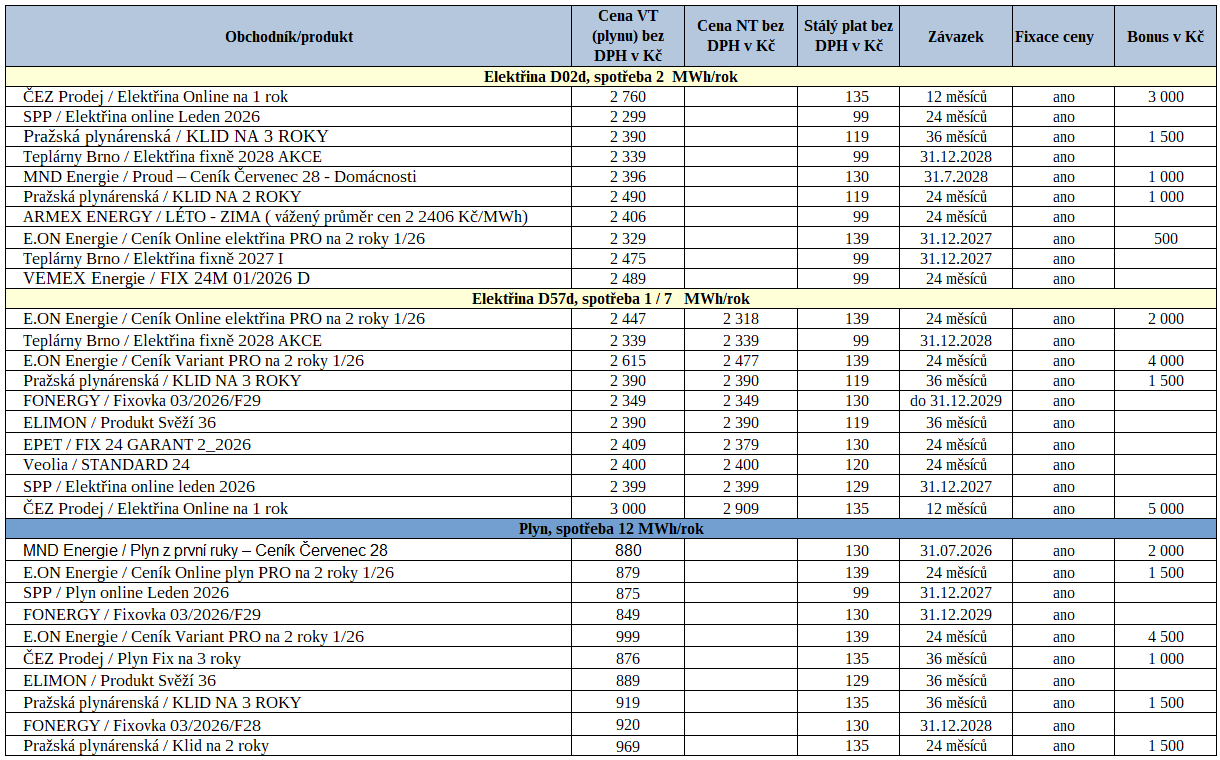Select the MND Energie Plyn z první ruky cell
The image size is (1220, 760).
coord(205,551)
